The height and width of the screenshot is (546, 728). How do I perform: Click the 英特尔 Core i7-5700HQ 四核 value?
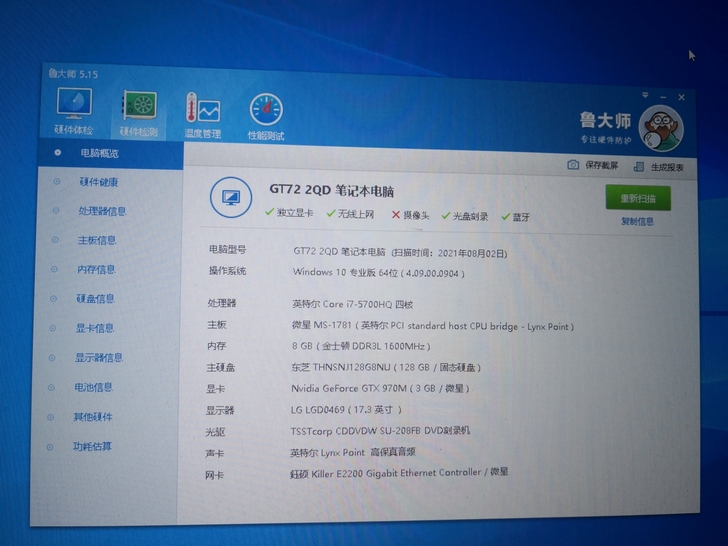pos(352,304)
